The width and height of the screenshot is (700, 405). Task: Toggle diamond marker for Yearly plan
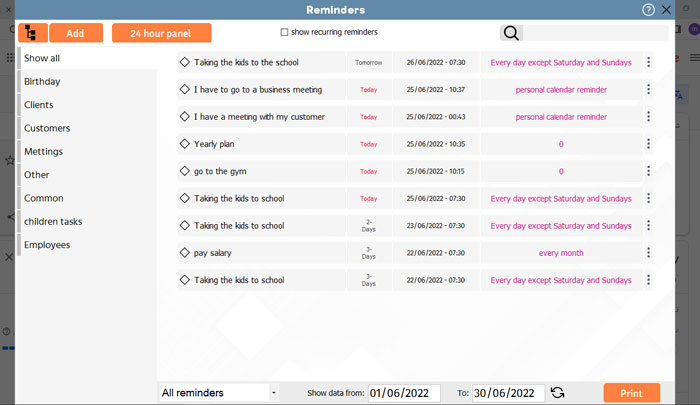185,144
